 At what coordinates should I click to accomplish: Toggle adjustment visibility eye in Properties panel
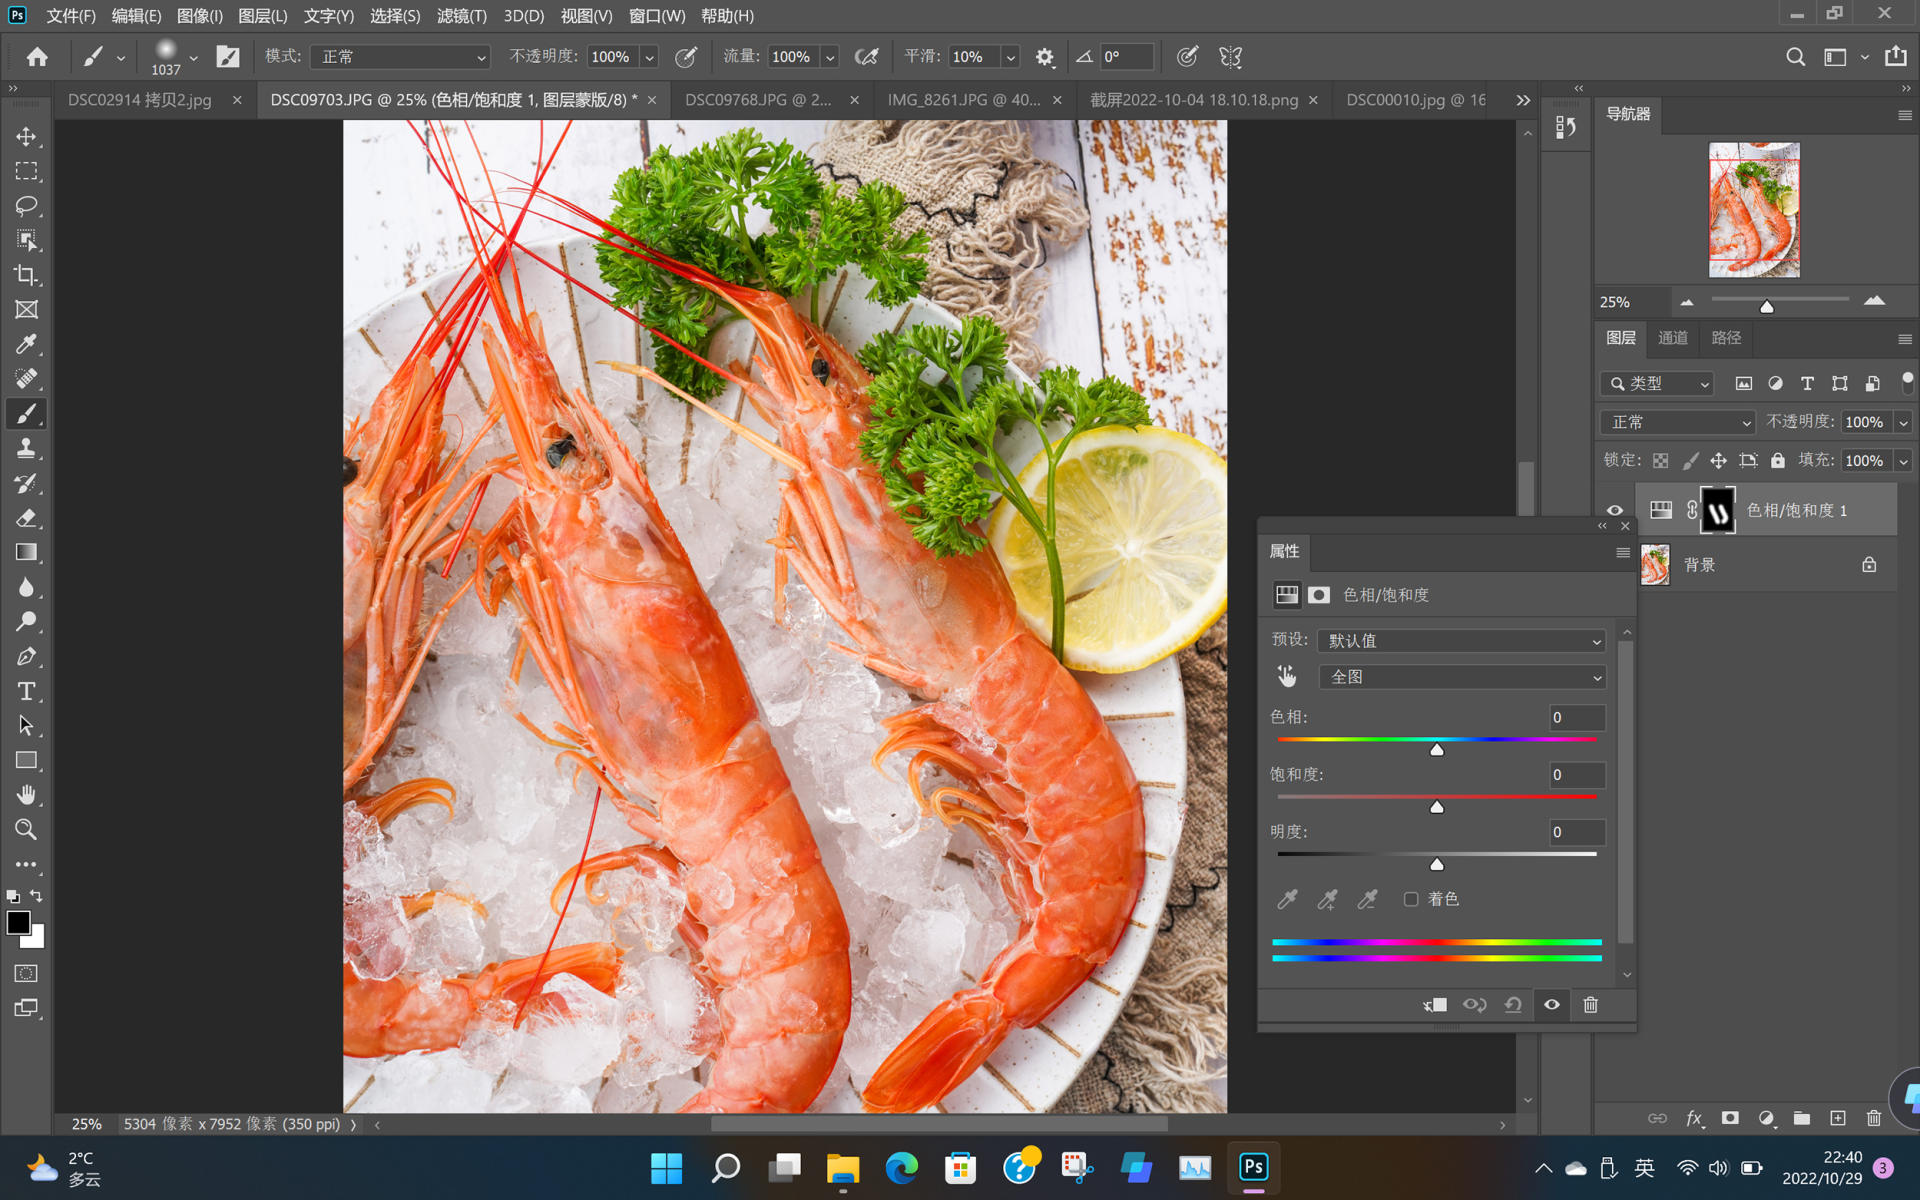1551,1005
